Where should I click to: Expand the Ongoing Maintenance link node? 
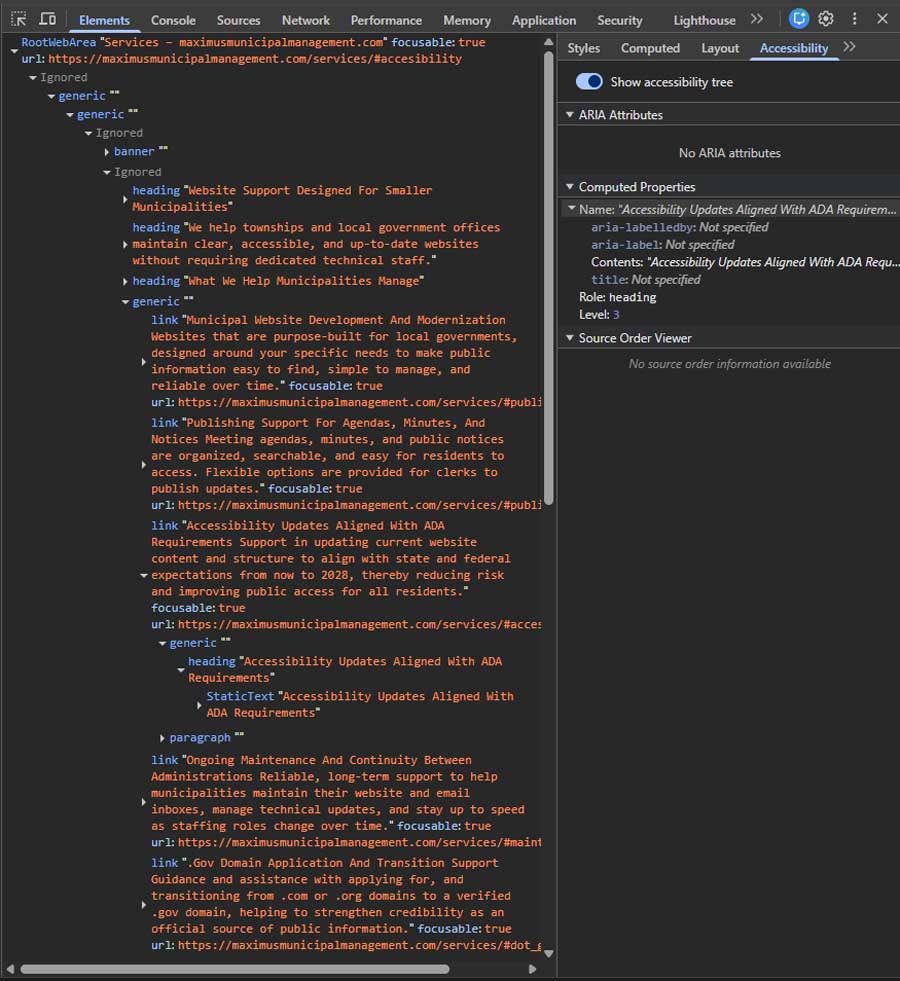pyautogui.click(x=144, y=801)
